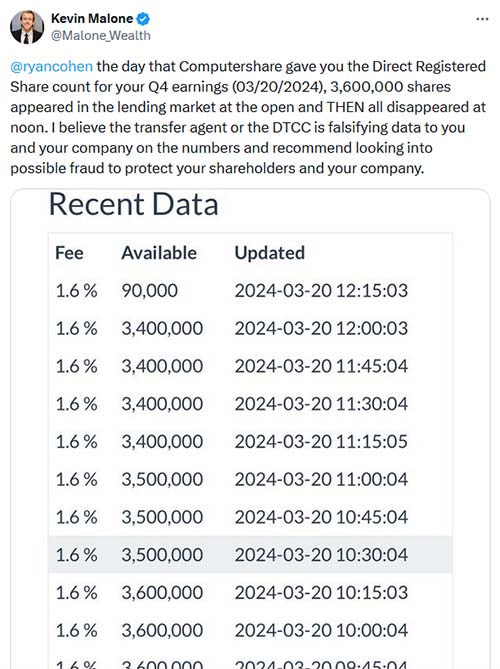The image size is (500, 669).
Task: Open the Kevin Malone display name
Action: pos(92,19)
